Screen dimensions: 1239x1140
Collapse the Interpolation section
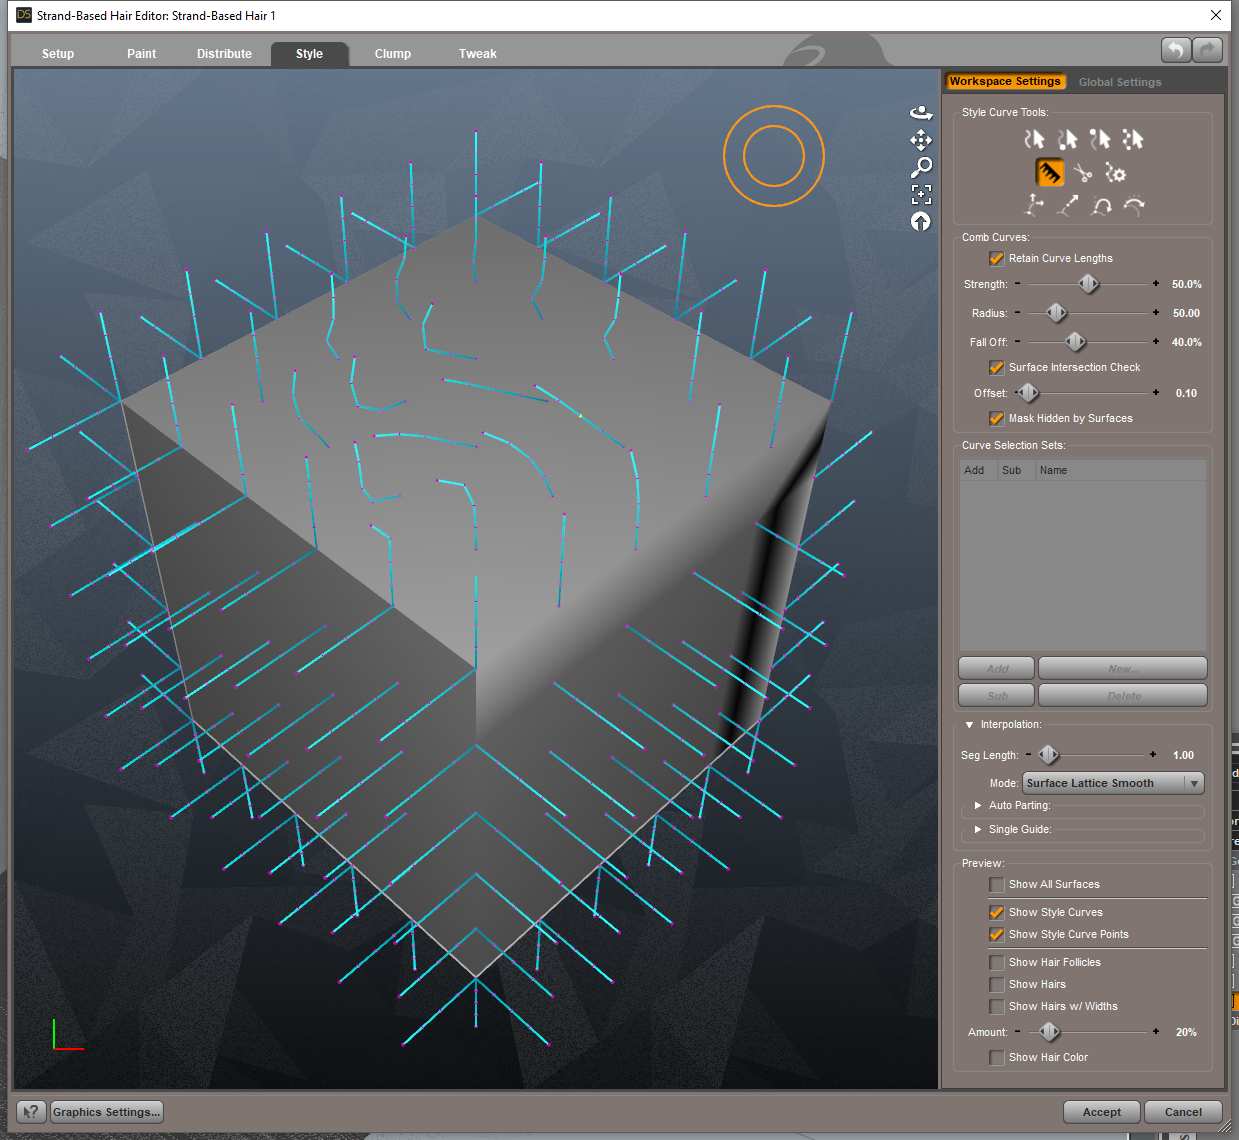pos(969,725)
